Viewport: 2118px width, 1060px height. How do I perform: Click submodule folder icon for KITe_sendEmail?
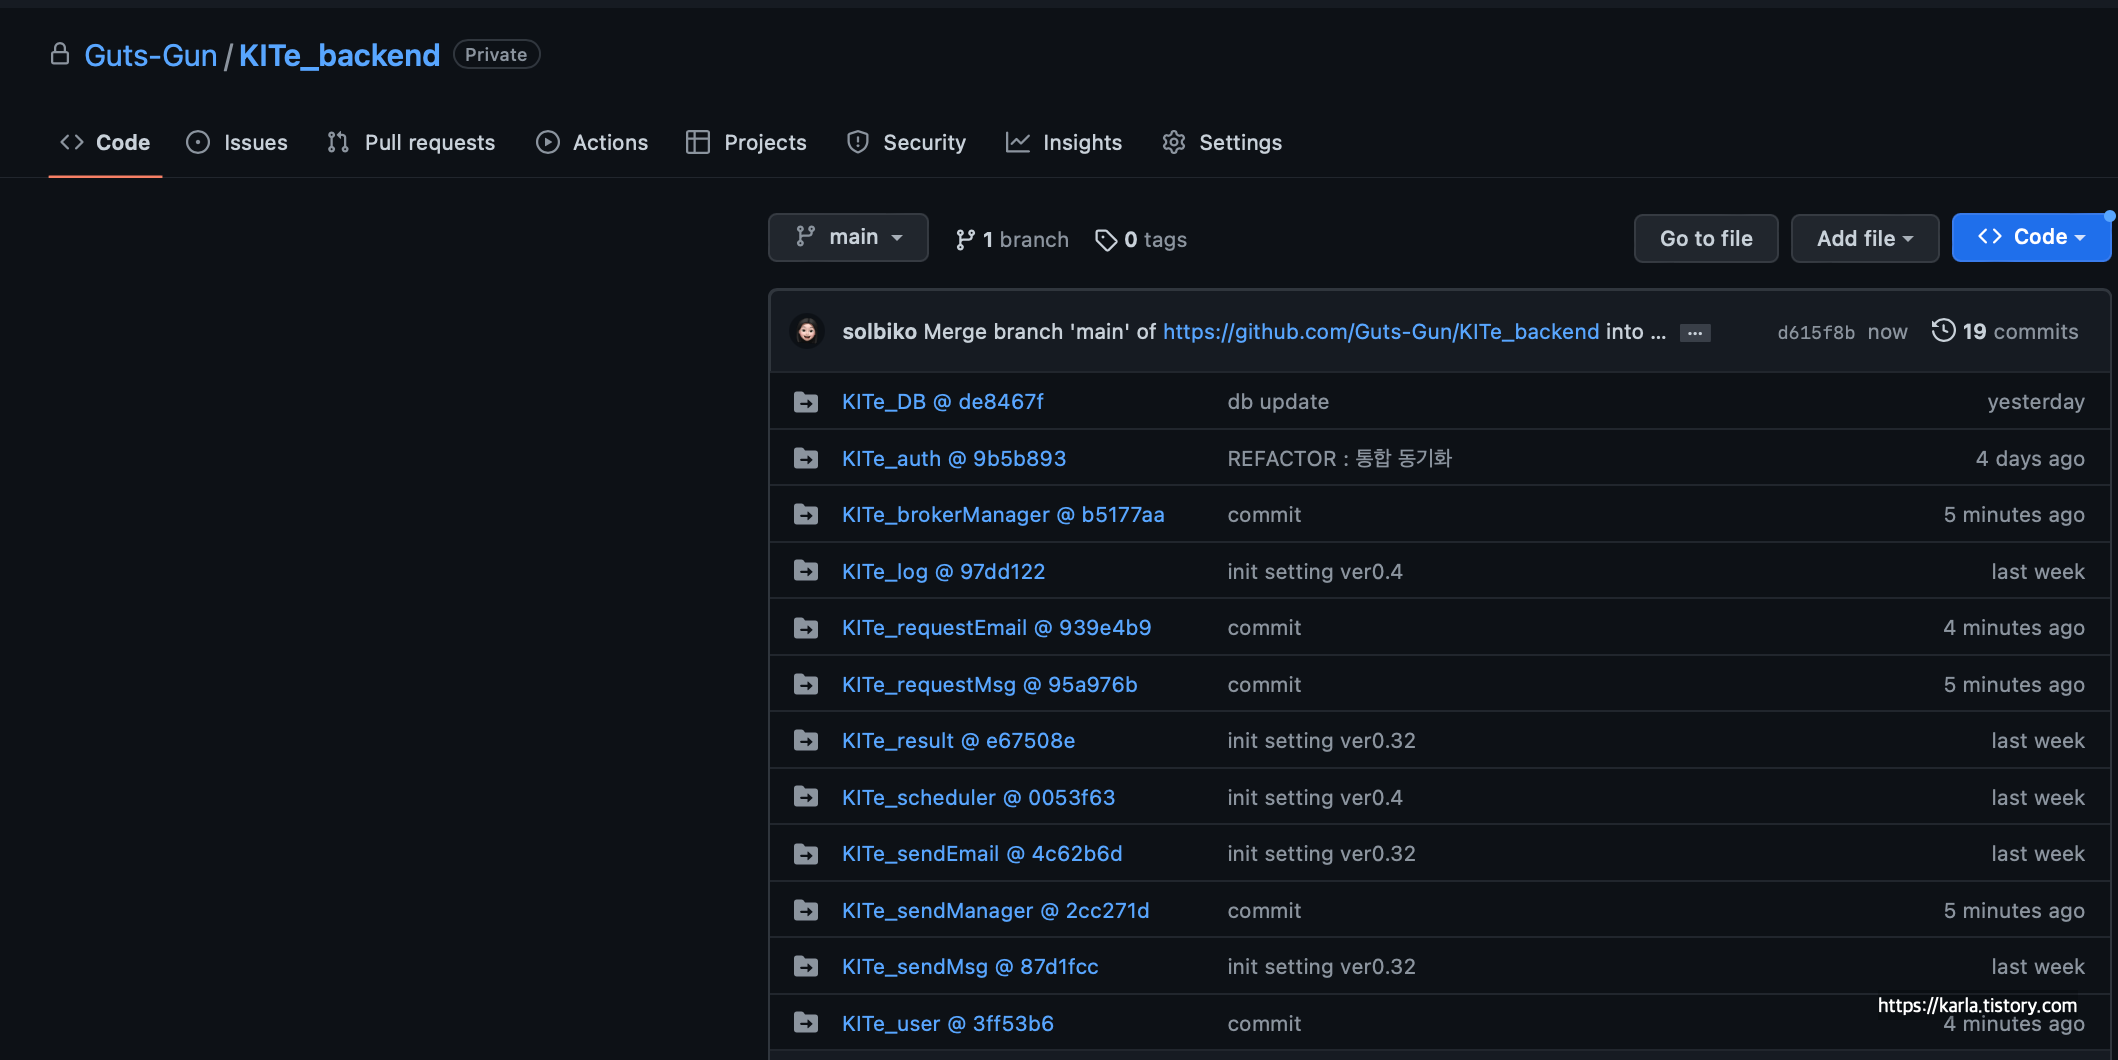(x=806, y=854)
